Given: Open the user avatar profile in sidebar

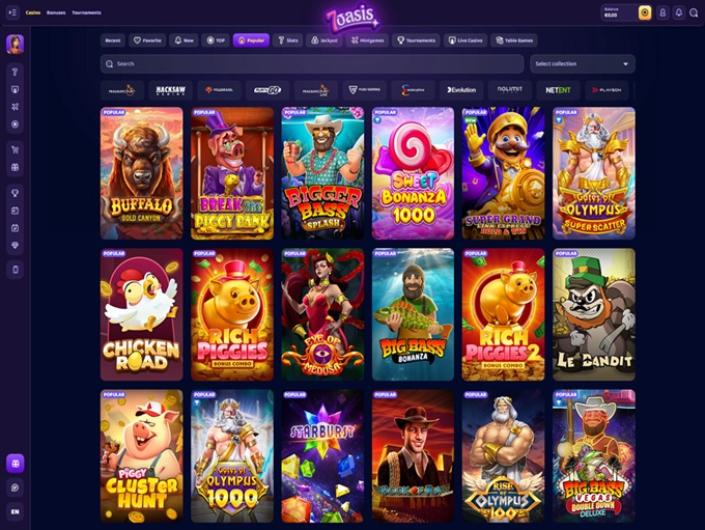Looking at the screenshot, I should [15, 44].
